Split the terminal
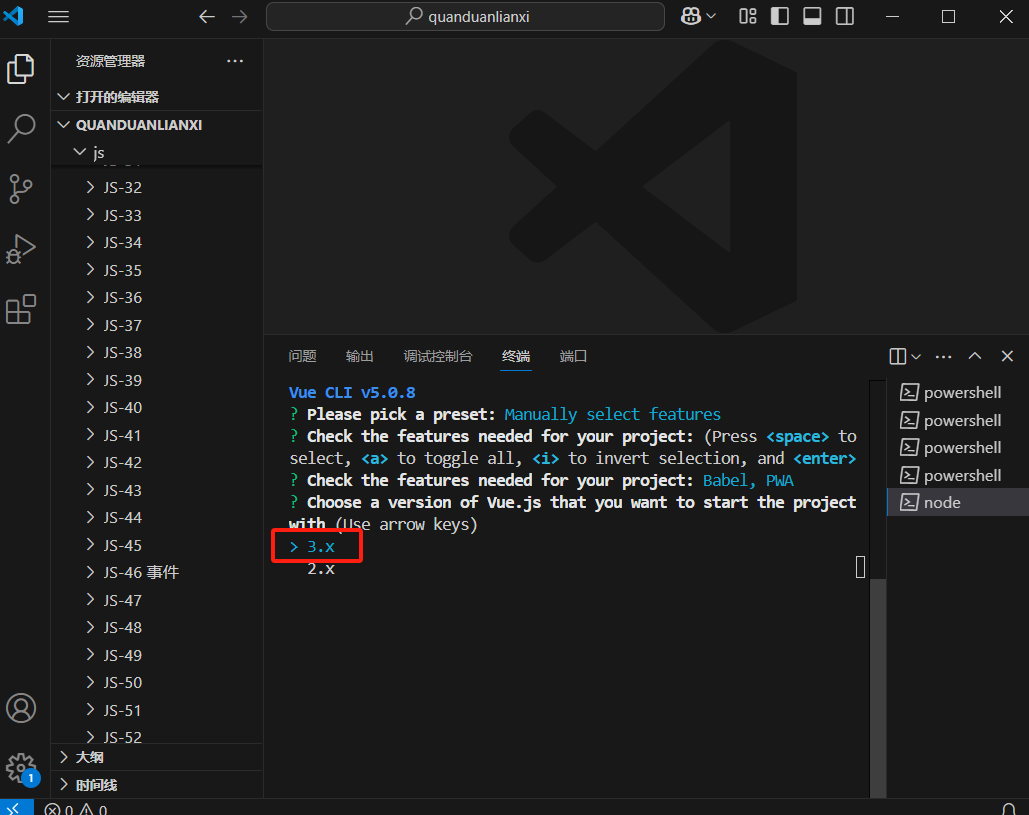Screen dimensions: 1029x815 [x=897, y=356]
